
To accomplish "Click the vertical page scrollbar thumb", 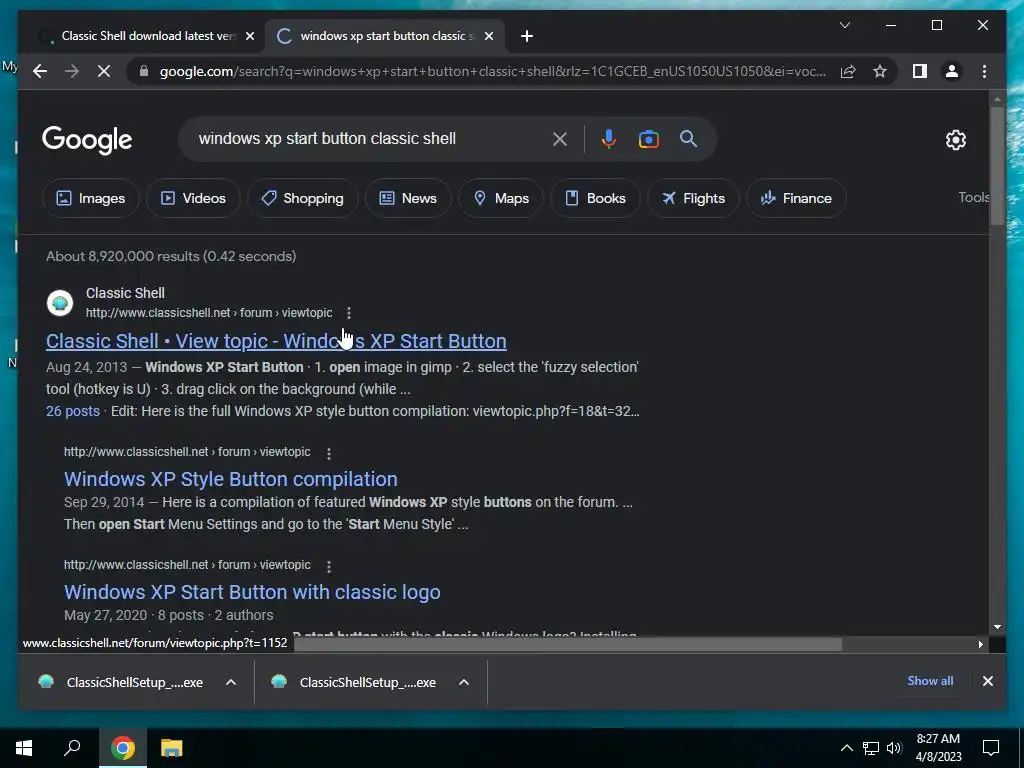I will click(x=997, y=166).
